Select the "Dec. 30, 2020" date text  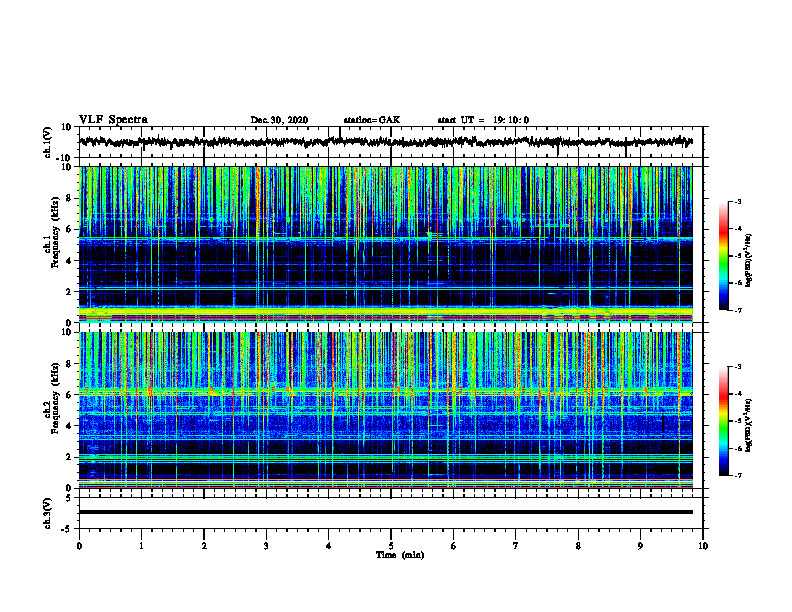pyautogui.click(x=279, y=120)
